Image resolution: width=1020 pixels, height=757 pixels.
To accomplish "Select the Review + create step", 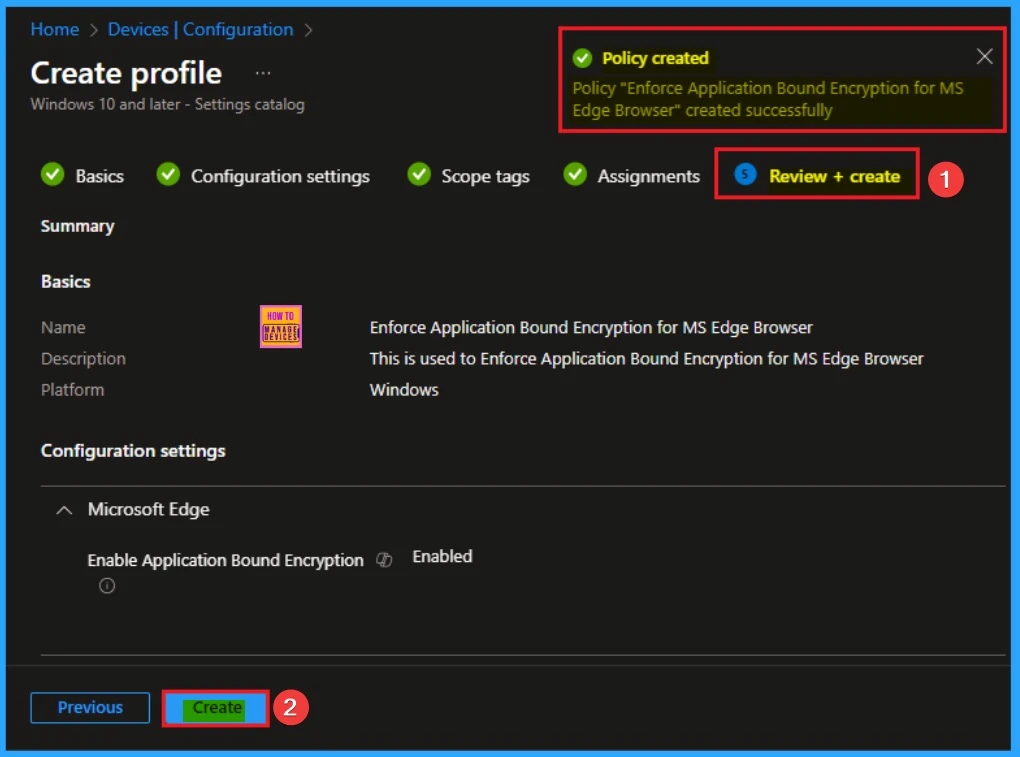I will pos(835,176).
